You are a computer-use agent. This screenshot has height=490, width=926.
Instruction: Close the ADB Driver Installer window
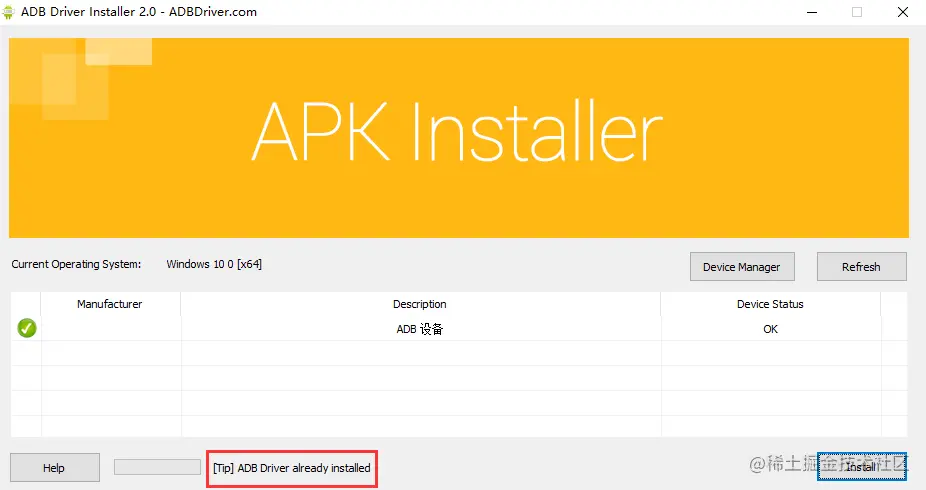click(x=903, y=12)
